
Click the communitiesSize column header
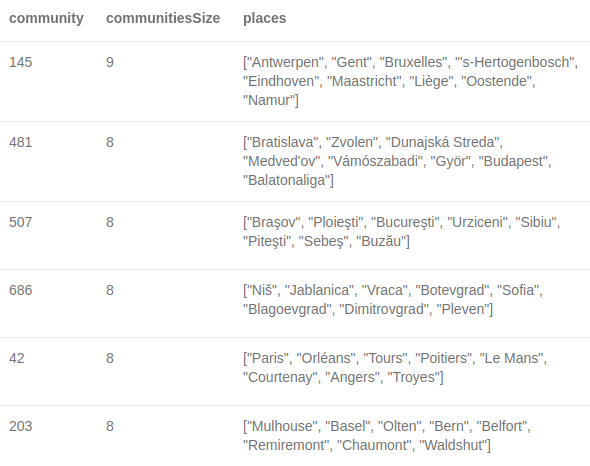pos(163,18)
